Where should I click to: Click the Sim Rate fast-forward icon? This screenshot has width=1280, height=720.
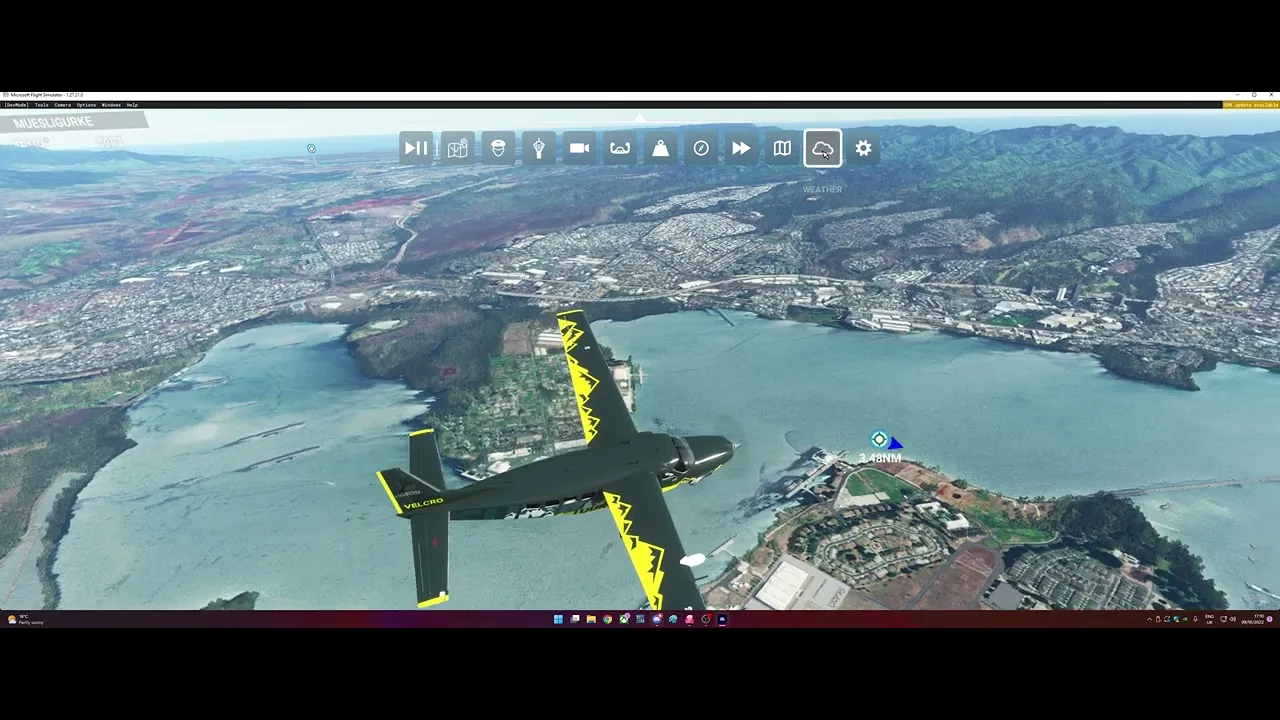(741, 149)
